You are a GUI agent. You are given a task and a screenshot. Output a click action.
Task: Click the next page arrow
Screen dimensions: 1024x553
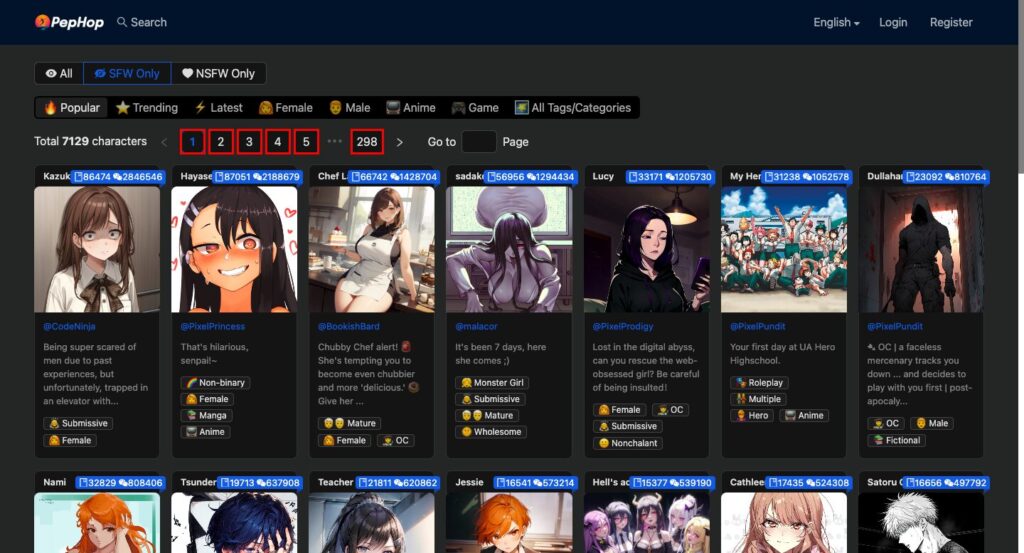[400, 142]
